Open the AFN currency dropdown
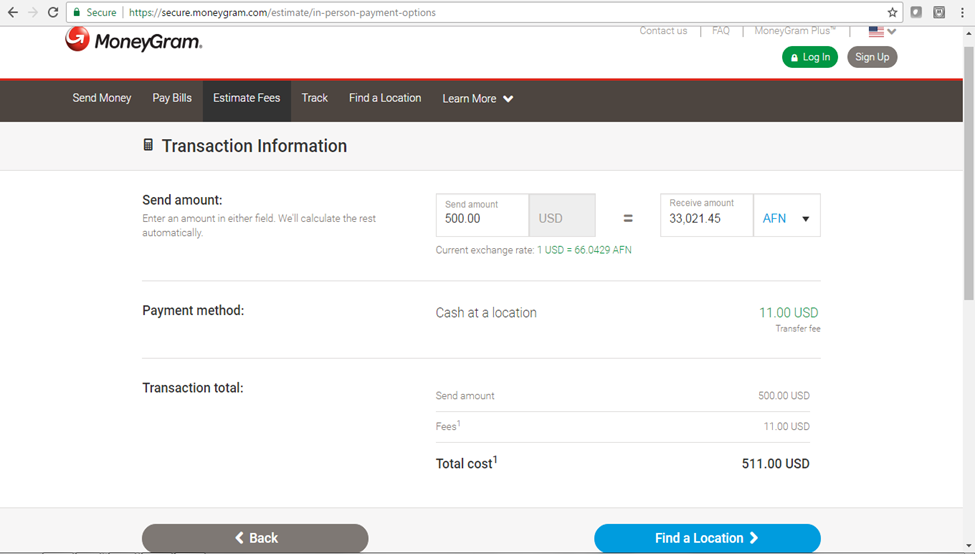 (x=787, y=218)
